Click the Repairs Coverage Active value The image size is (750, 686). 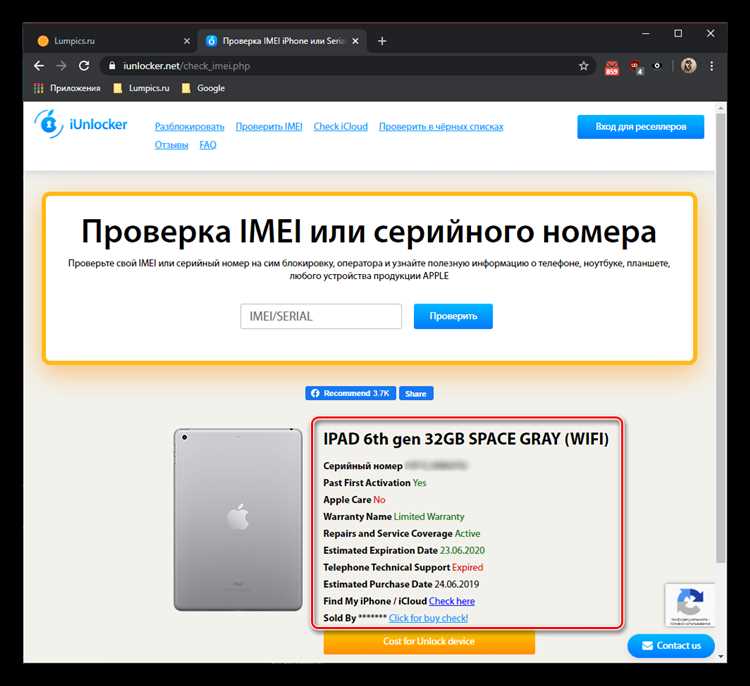tap(467, 533)
